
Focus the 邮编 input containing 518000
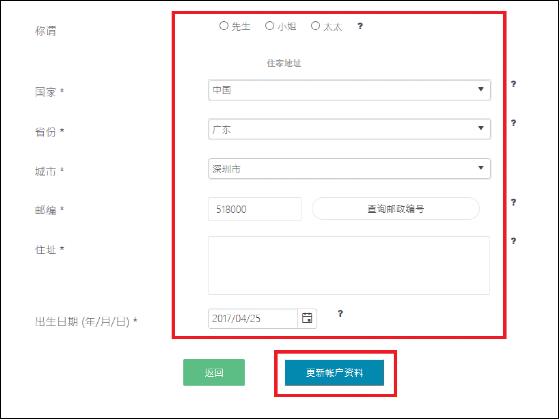[255, 209]
